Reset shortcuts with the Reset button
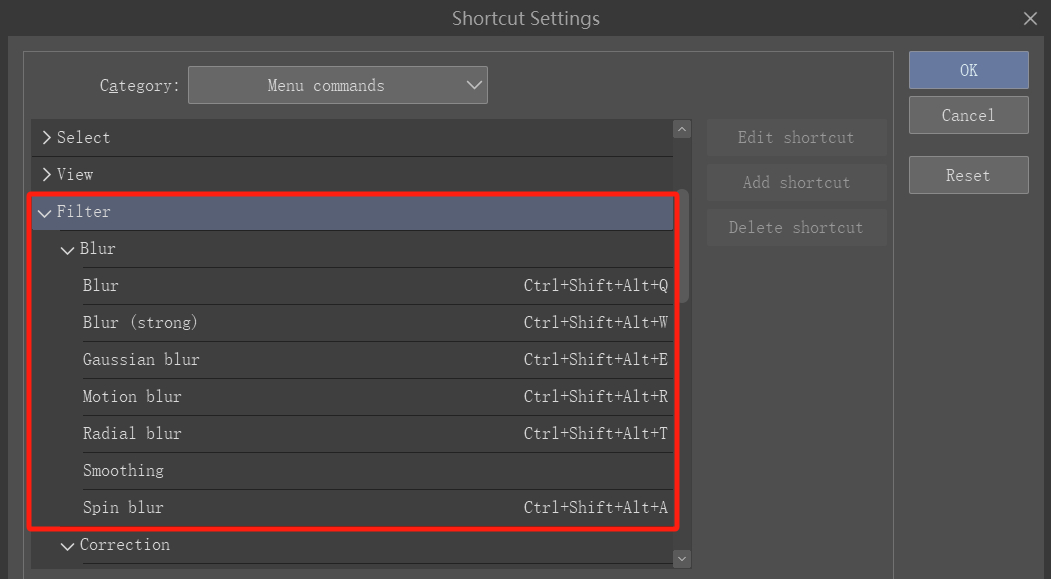This screenshot has width=1051, height=579. pos(968,175)
